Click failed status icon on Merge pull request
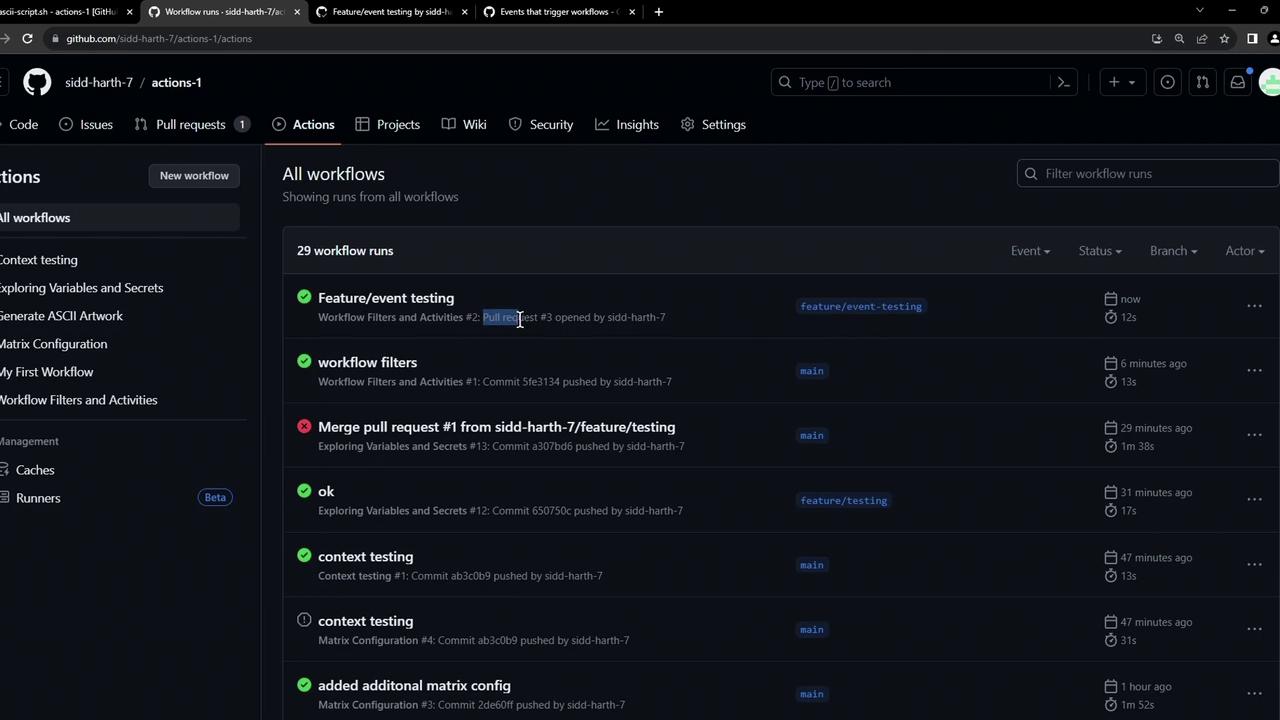Image resolution: width=1280 pixels, height=720 pixels. click(304, 426)
